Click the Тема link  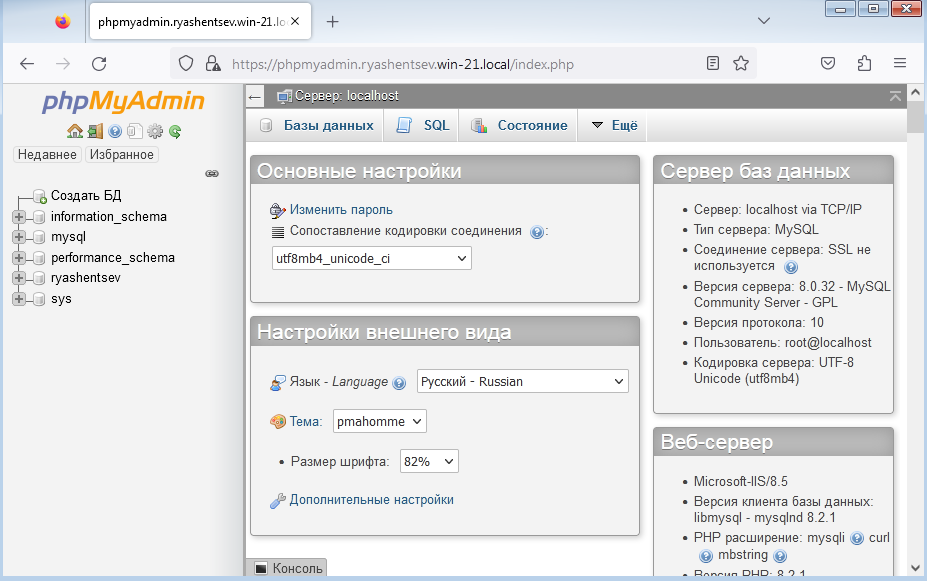(304, 421)
